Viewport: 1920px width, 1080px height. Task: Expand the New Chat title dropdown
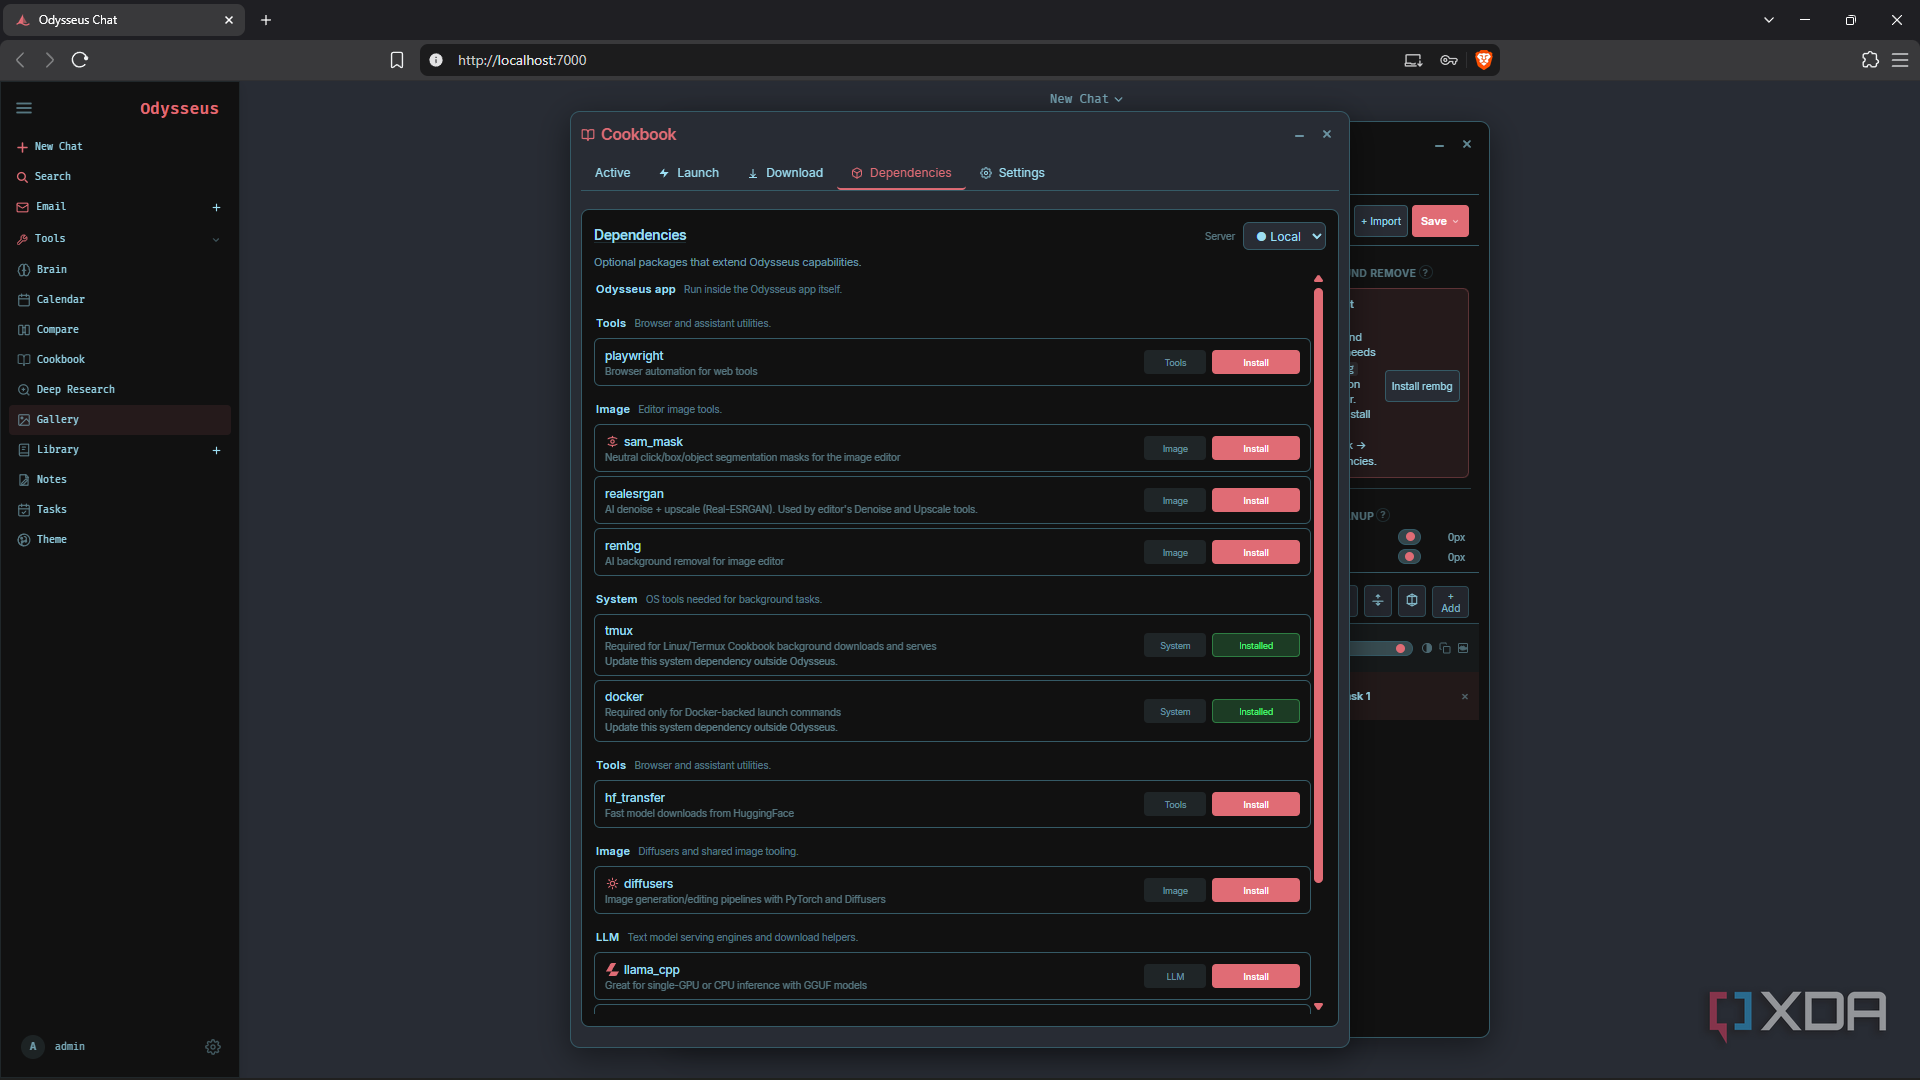click(x=1086, y=99)
